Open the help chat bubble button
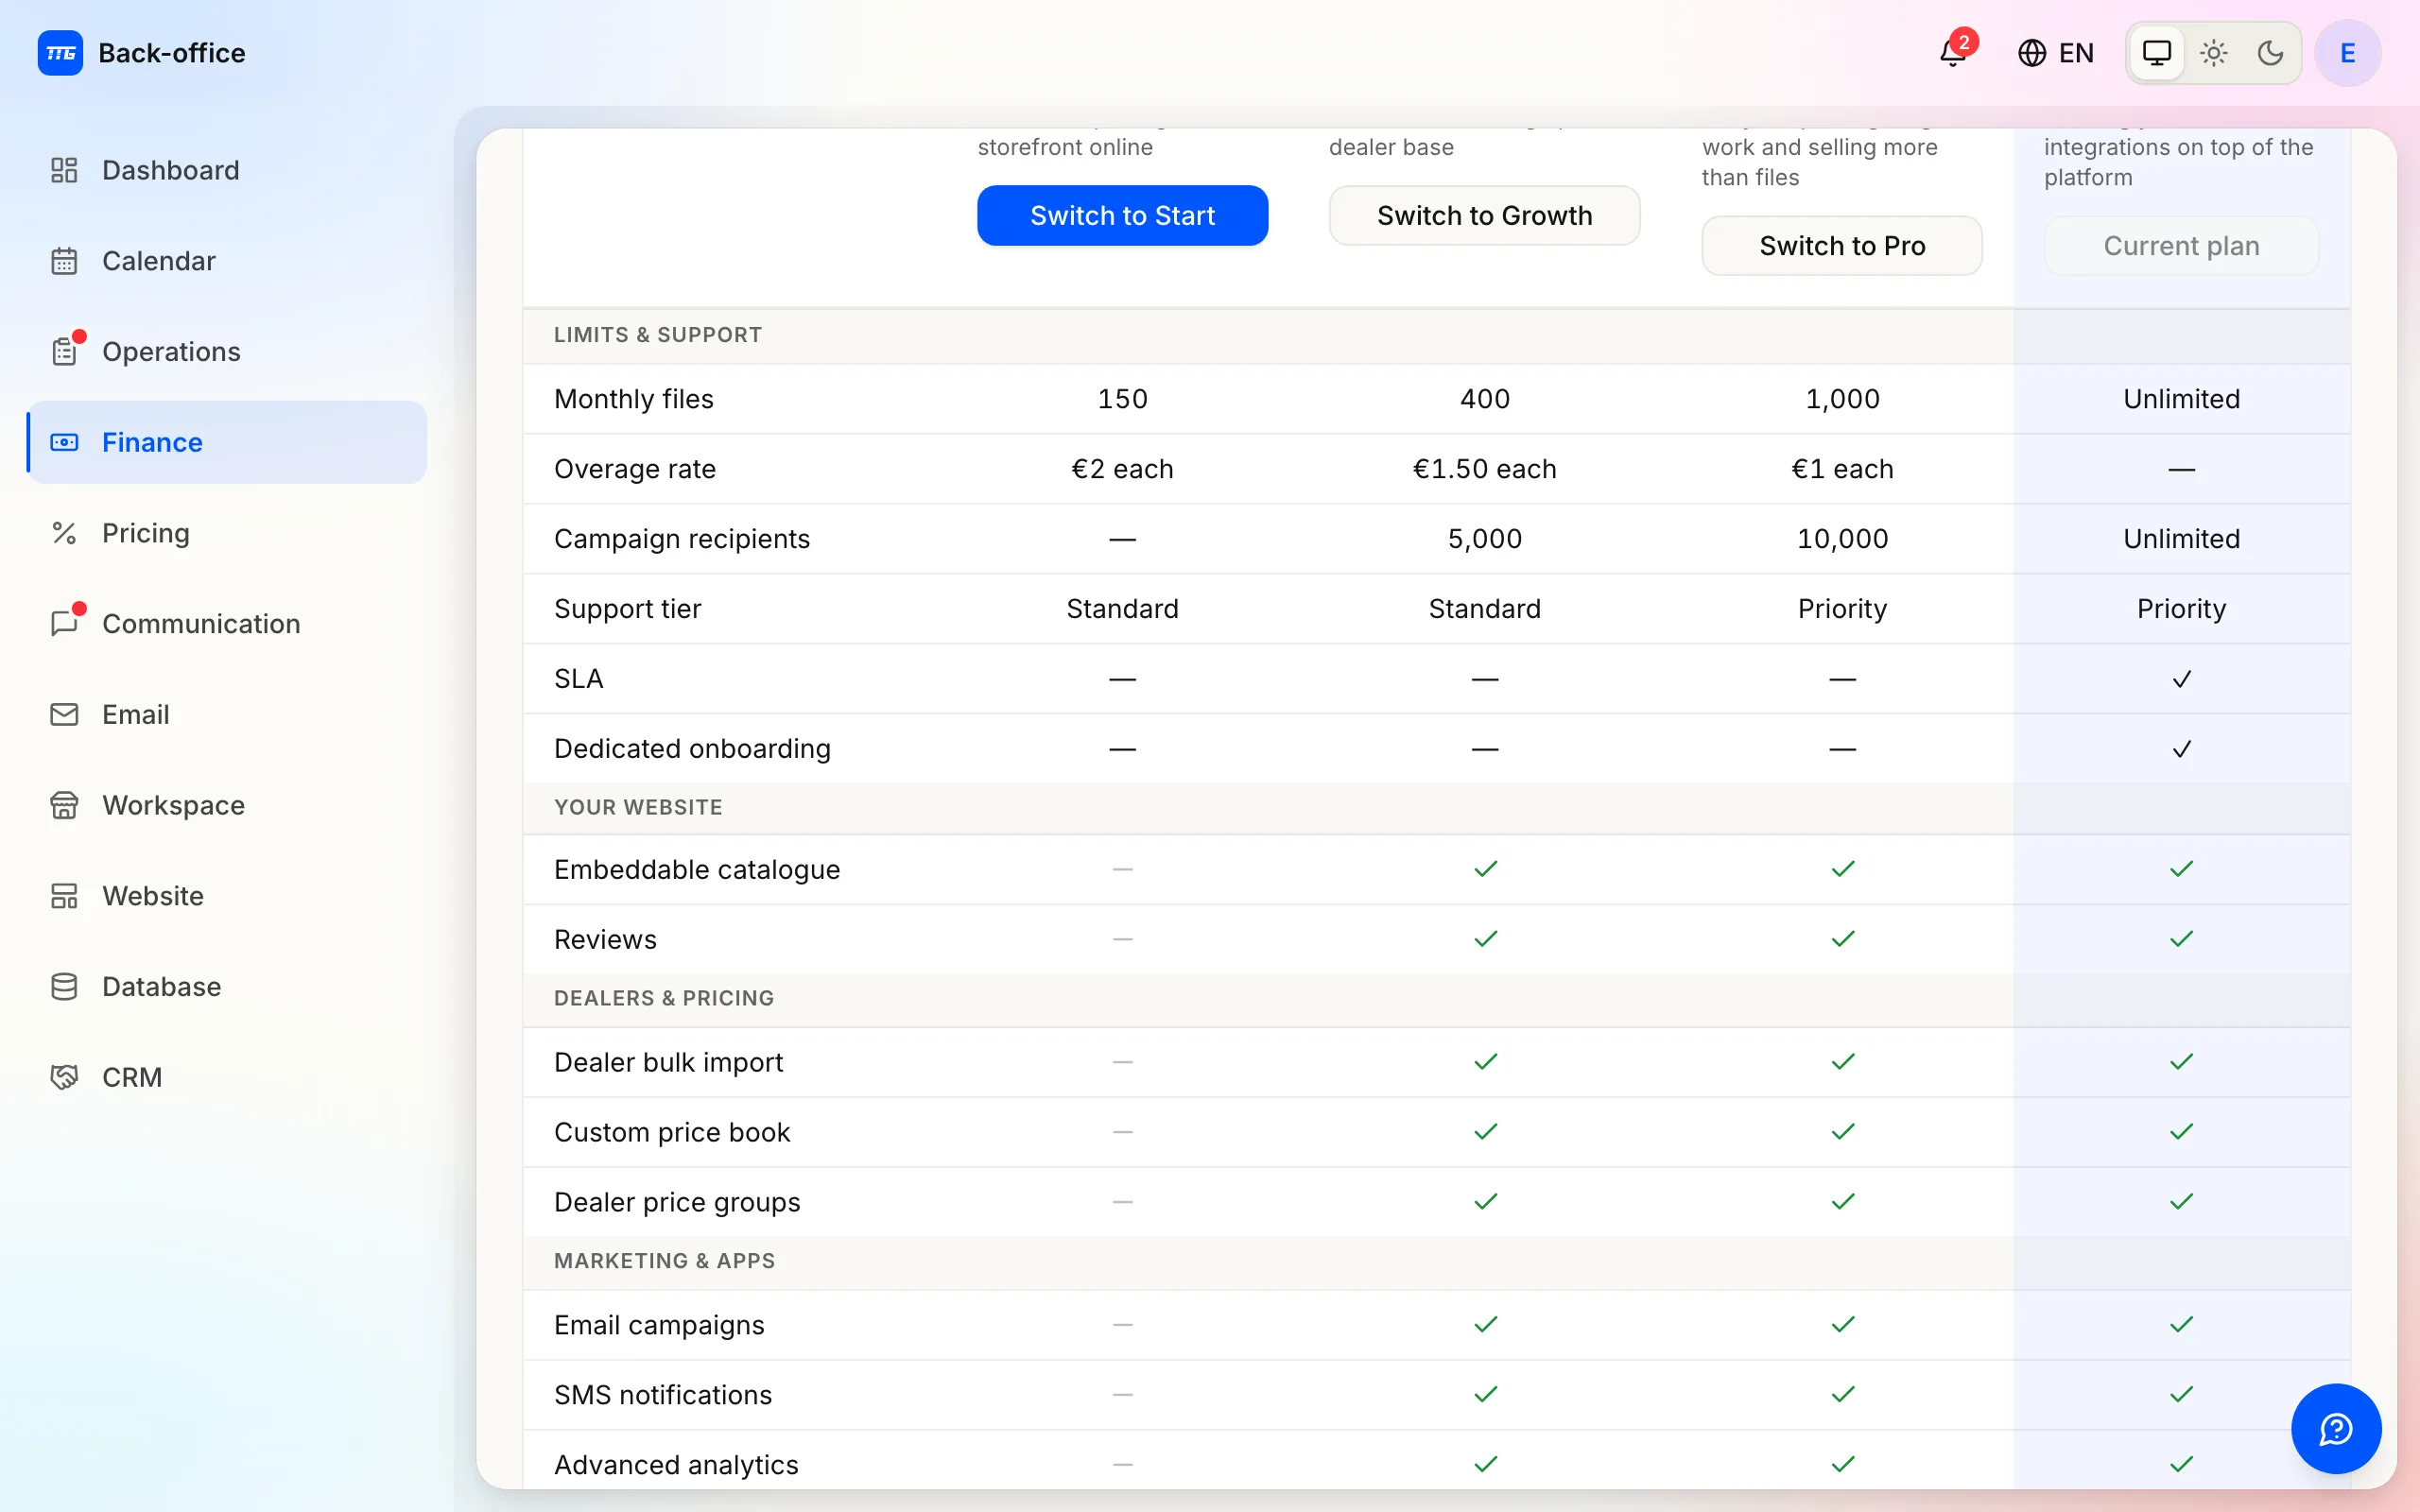 point(2336,1428)
